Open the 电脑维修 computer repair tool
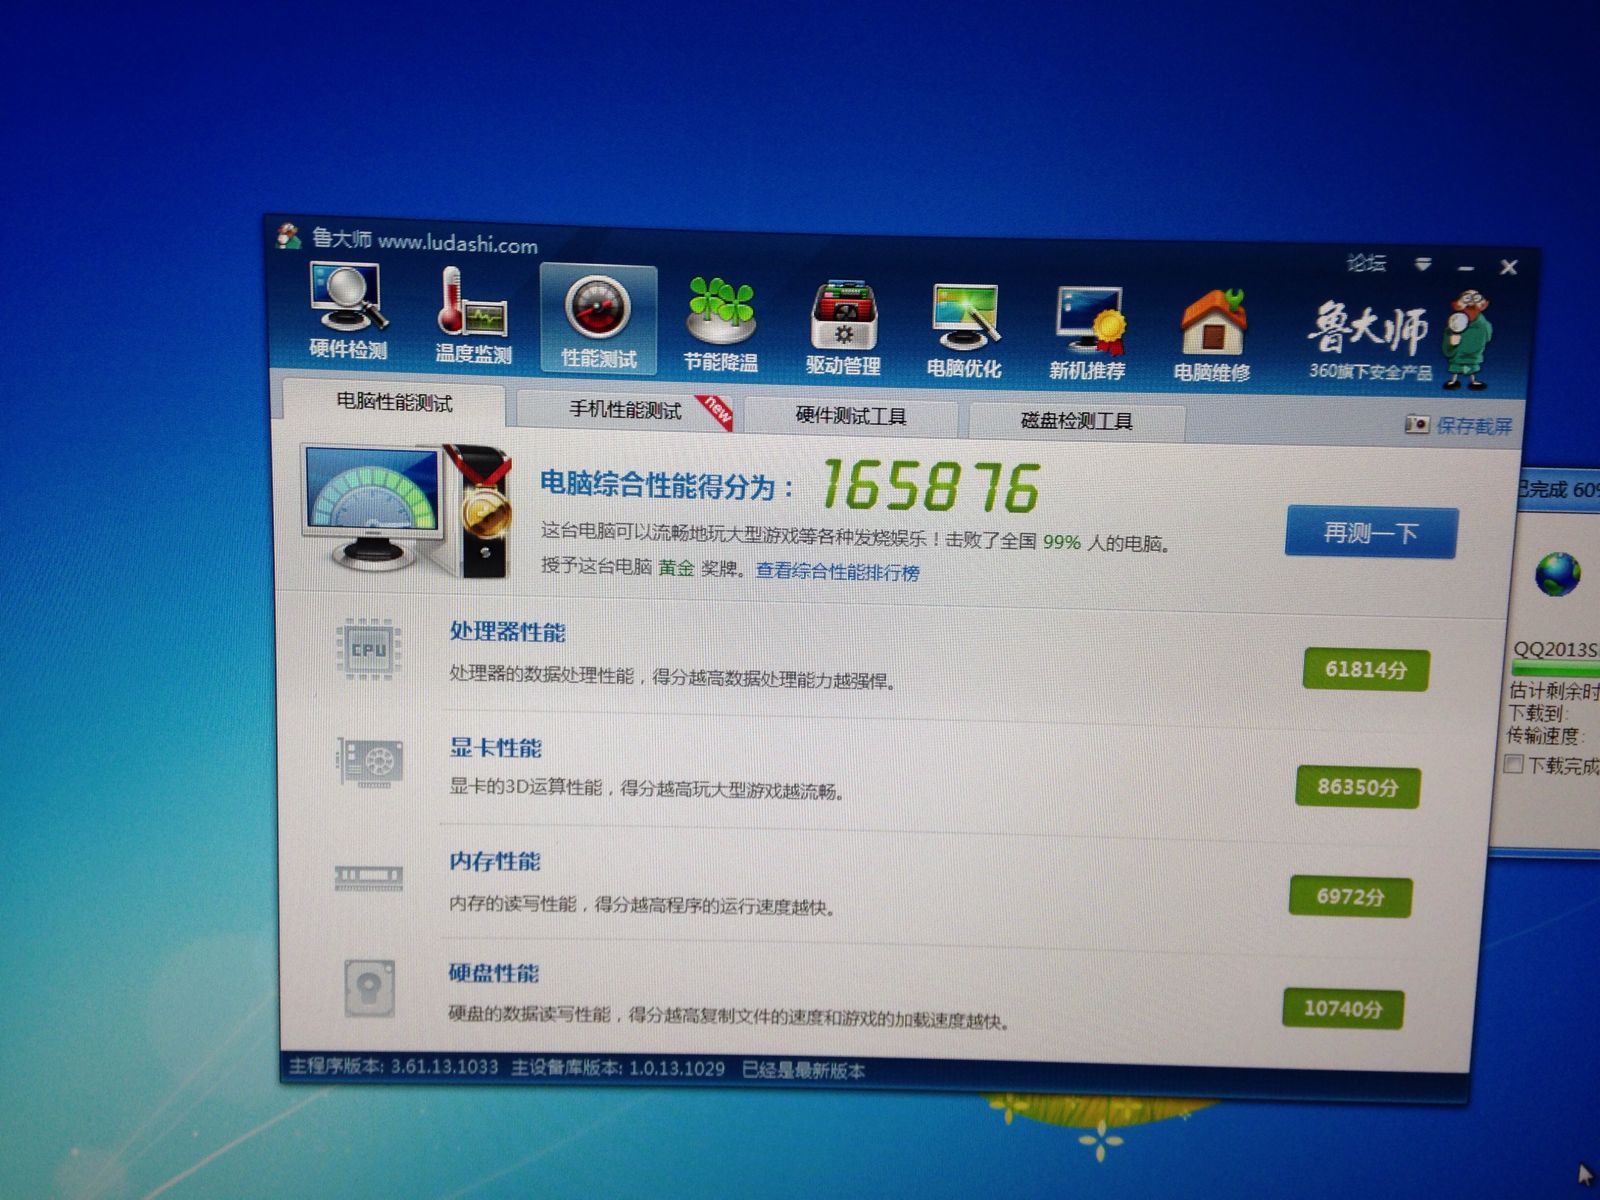1600x1200 pixels. point(1212,338)
